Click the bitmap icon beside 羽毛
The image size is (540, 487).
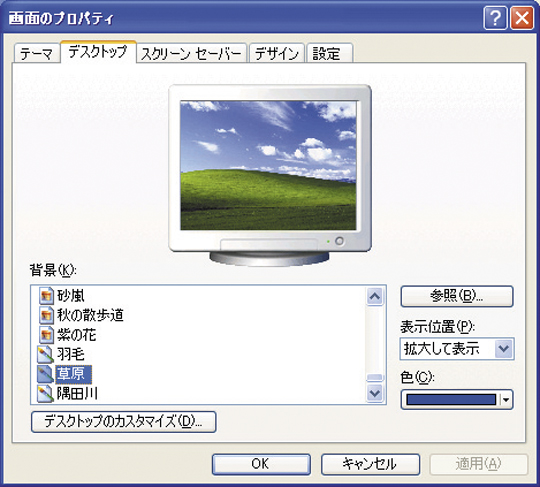pos(45,354)
